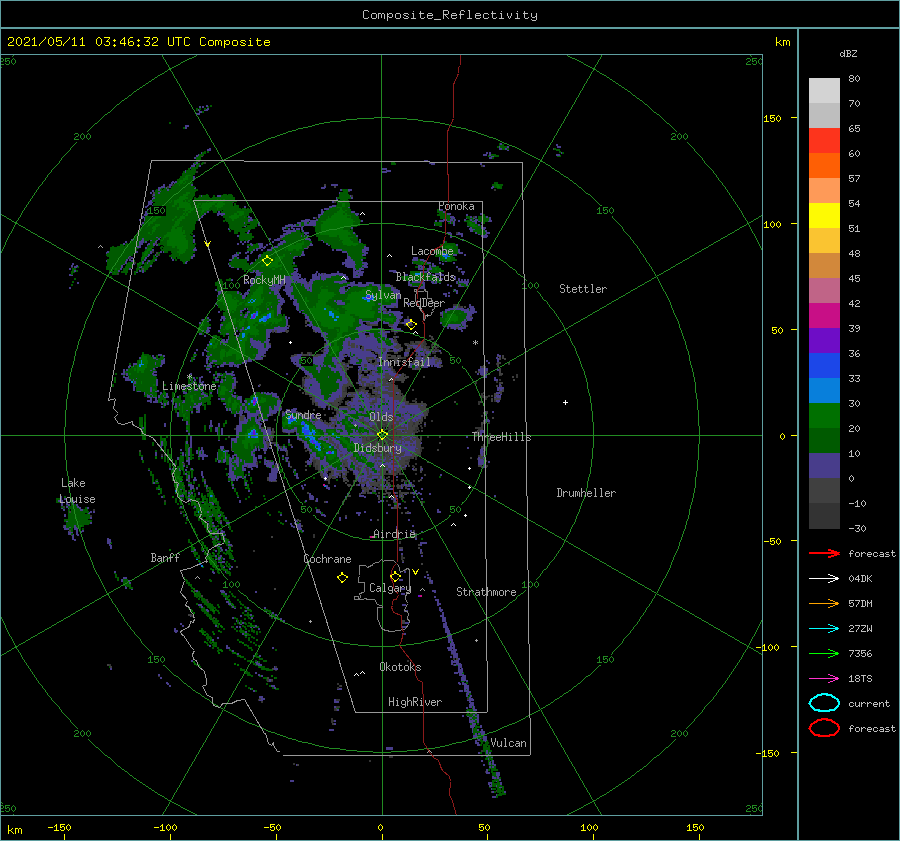Select the red forecast ellipse icon
Image resolution: width=900 pixels, height=841 pixels.
[x=824, y=728]
